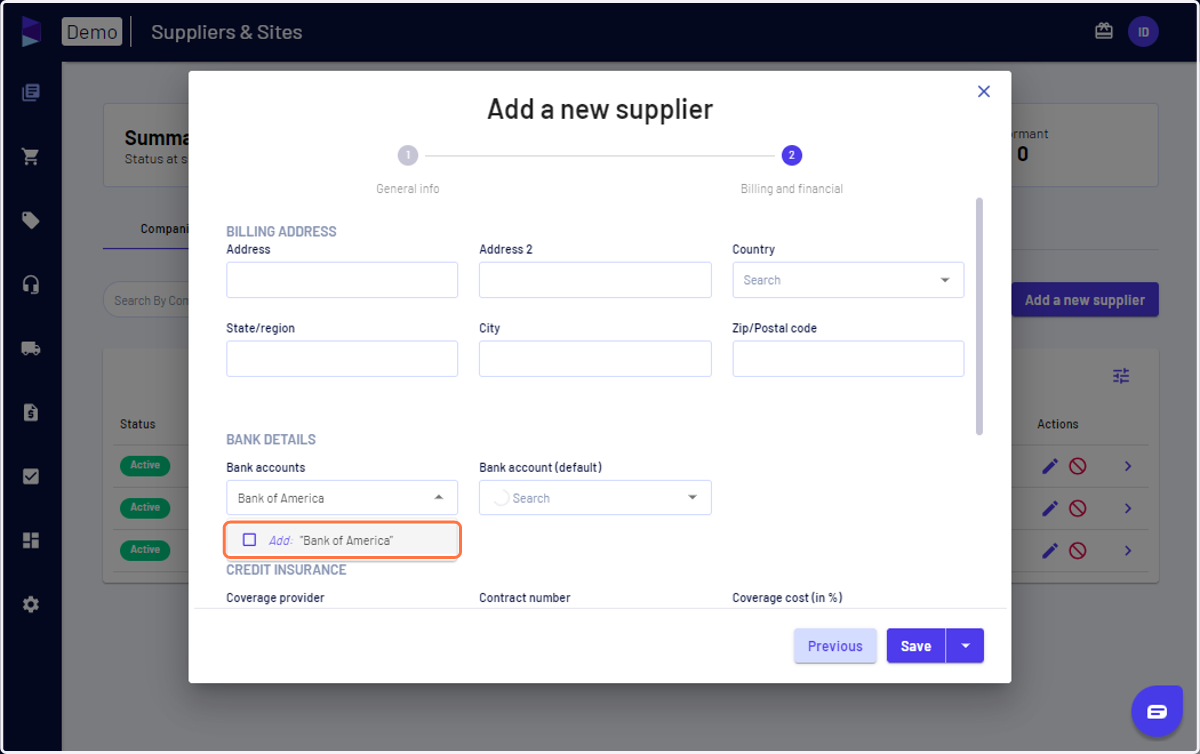This screenshot has height=754, width=1200.
Task: Open the delivery truck icon in the sidebar
Action: pyautogui.click(x=31, y=349)
